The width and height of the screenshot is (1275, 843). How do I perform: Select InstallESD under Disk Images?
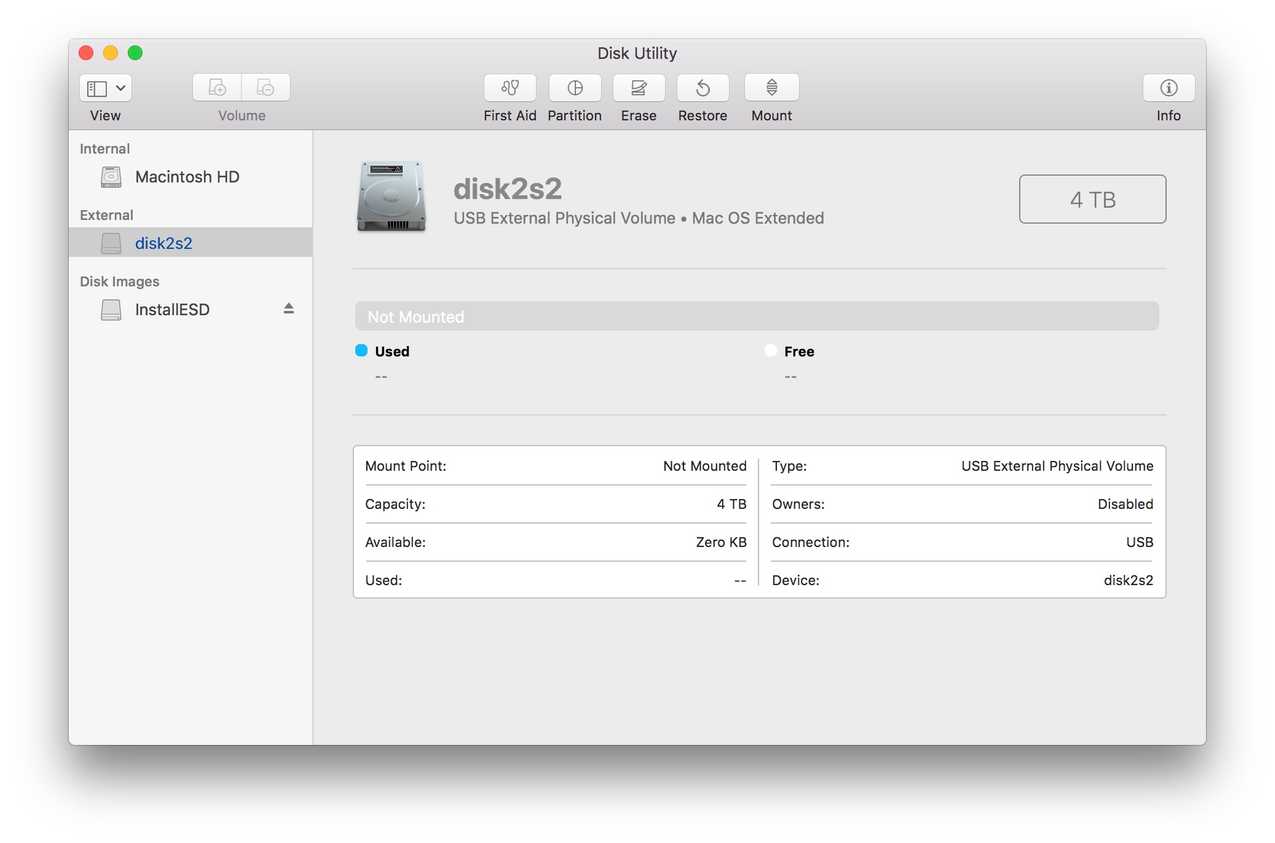(172, 309)
